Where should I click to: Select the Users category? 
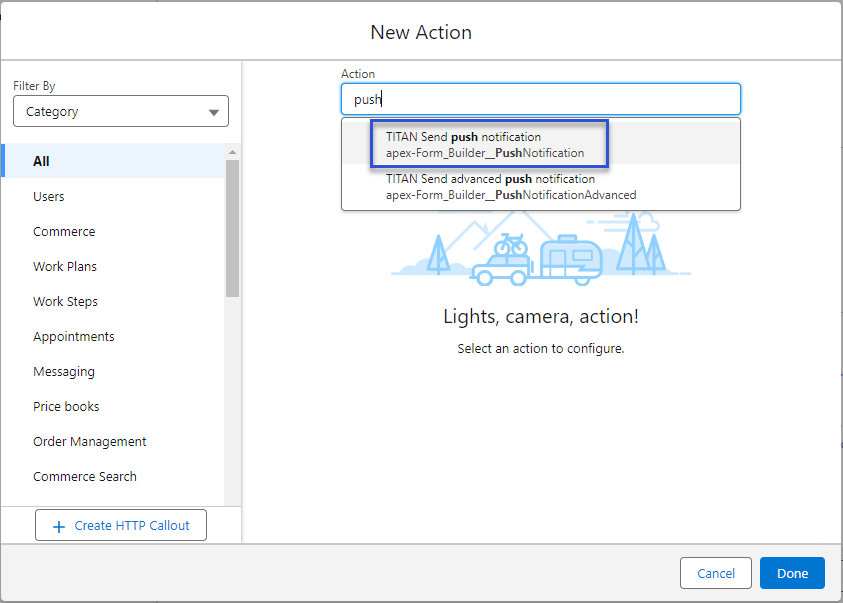click(x=49, y=197)
